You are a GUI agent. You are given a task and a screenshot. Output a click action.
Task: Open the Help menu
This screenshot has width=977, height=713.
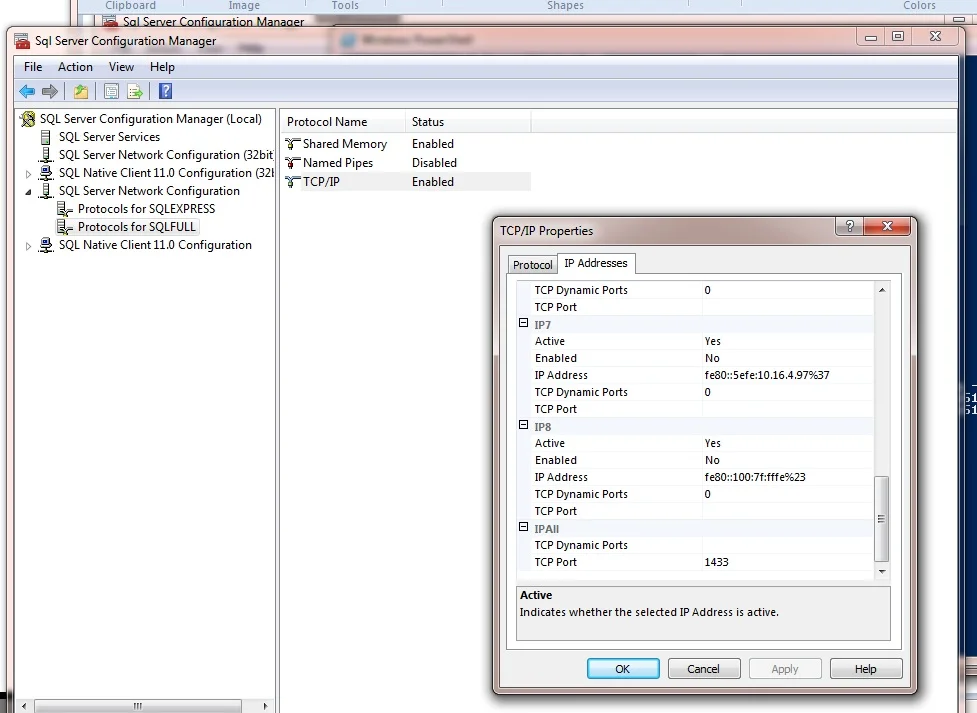pos(162,67)
